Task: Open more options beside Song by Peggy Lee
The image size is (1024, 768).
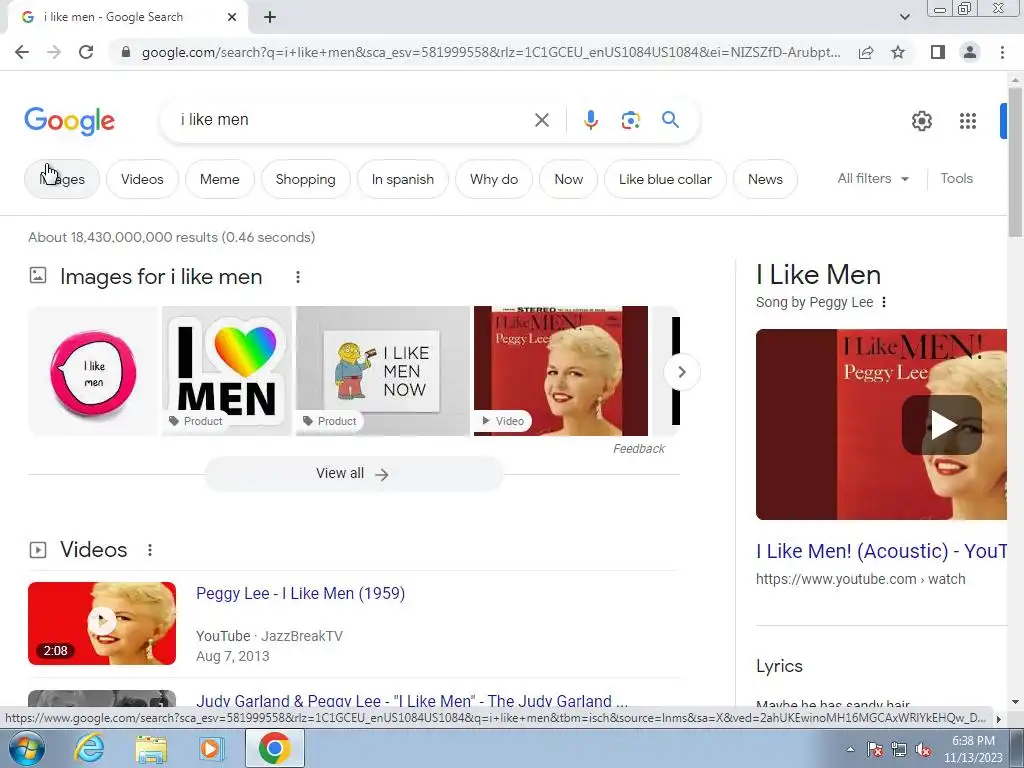Action: pyautogui.click(x=884, y=302)
